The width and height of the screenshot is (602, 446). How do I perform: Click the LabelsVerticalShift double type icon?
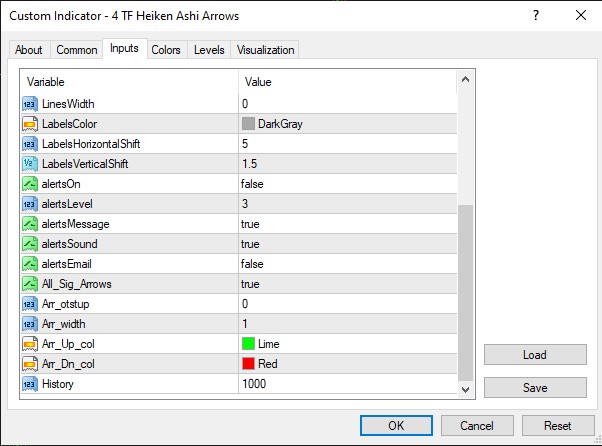(30, 164)
